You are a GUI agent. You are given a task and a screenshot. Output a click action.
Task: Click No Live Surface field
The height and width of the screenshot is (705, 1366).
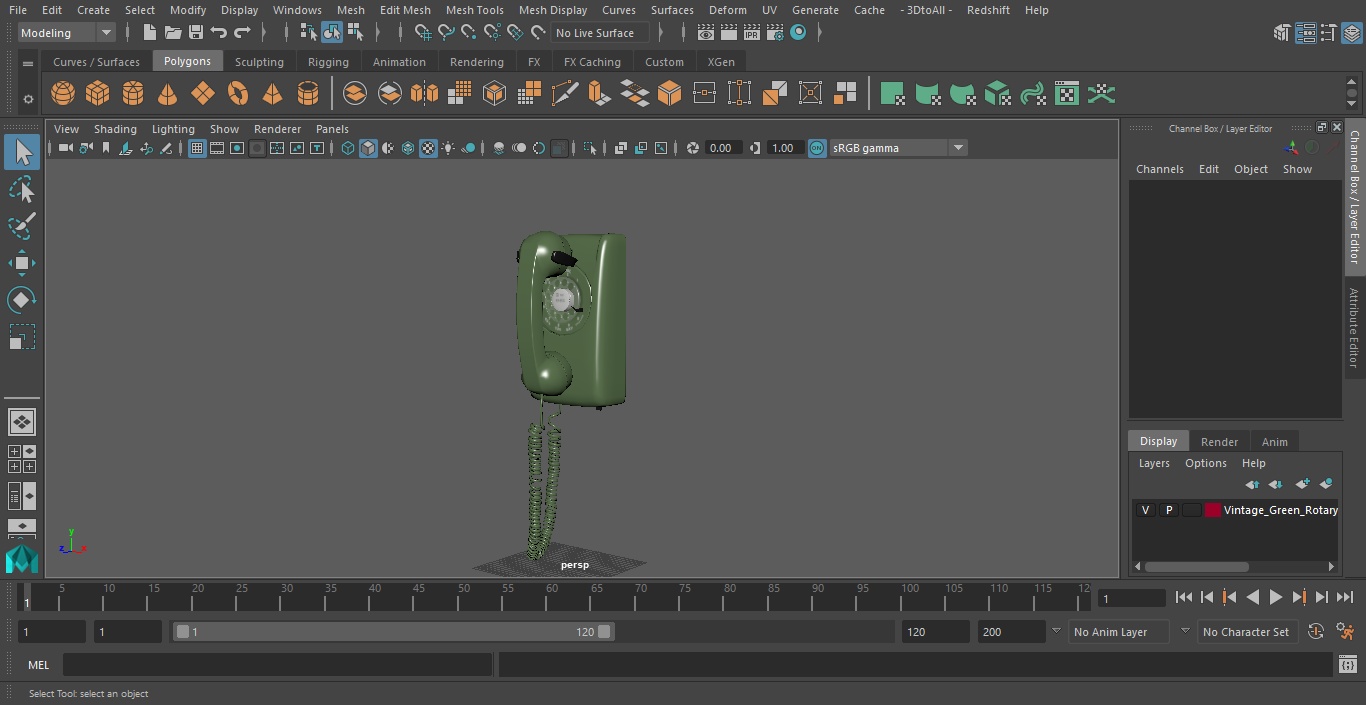[x=600, y=33]
